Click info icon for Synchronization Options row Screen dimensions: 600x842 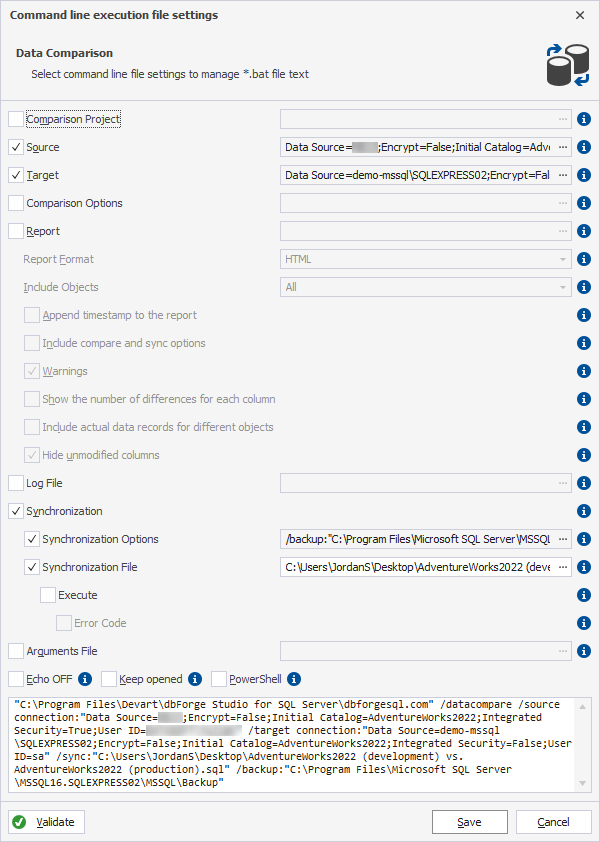coord(584,539)
